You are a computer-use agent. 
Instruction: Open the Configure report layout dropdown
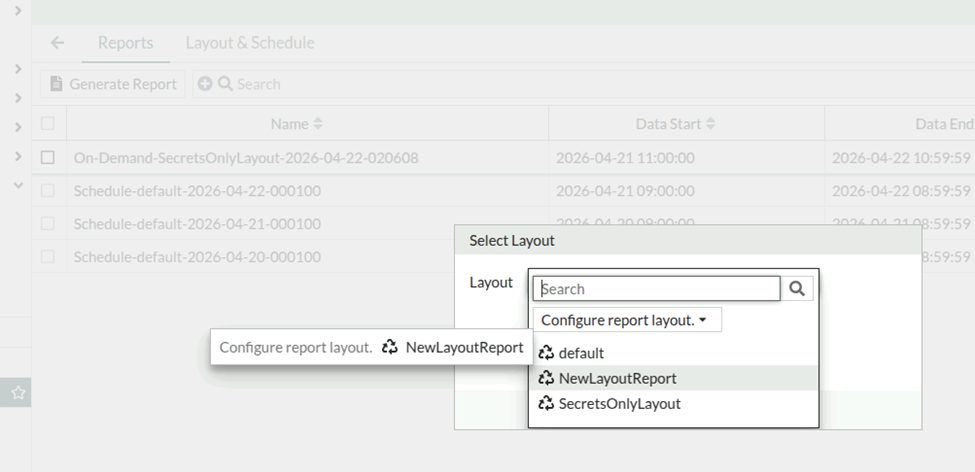pyautogui.click(x=627, y=320)
